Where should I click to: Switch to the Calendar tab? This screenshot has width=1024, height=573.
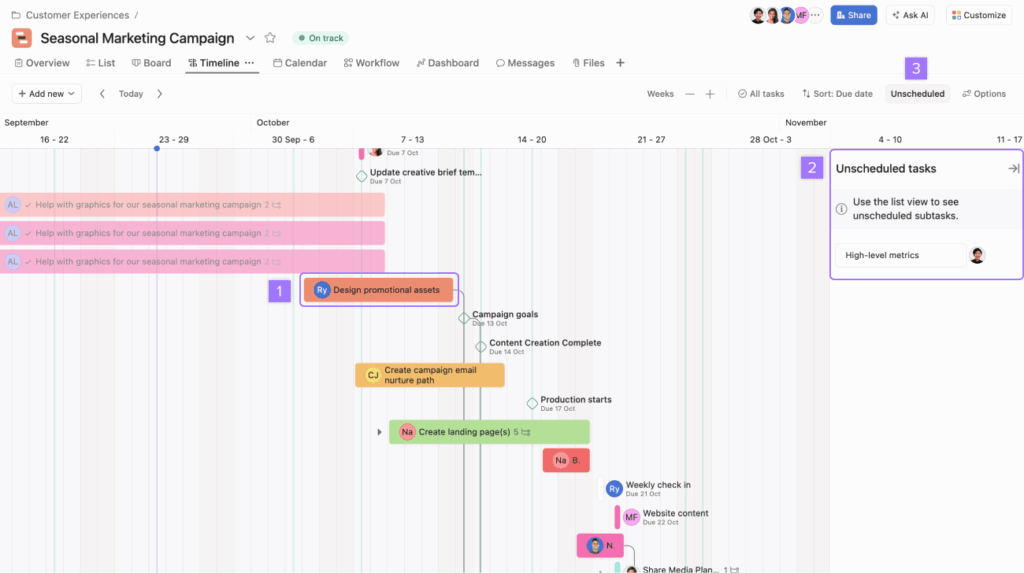300,63
